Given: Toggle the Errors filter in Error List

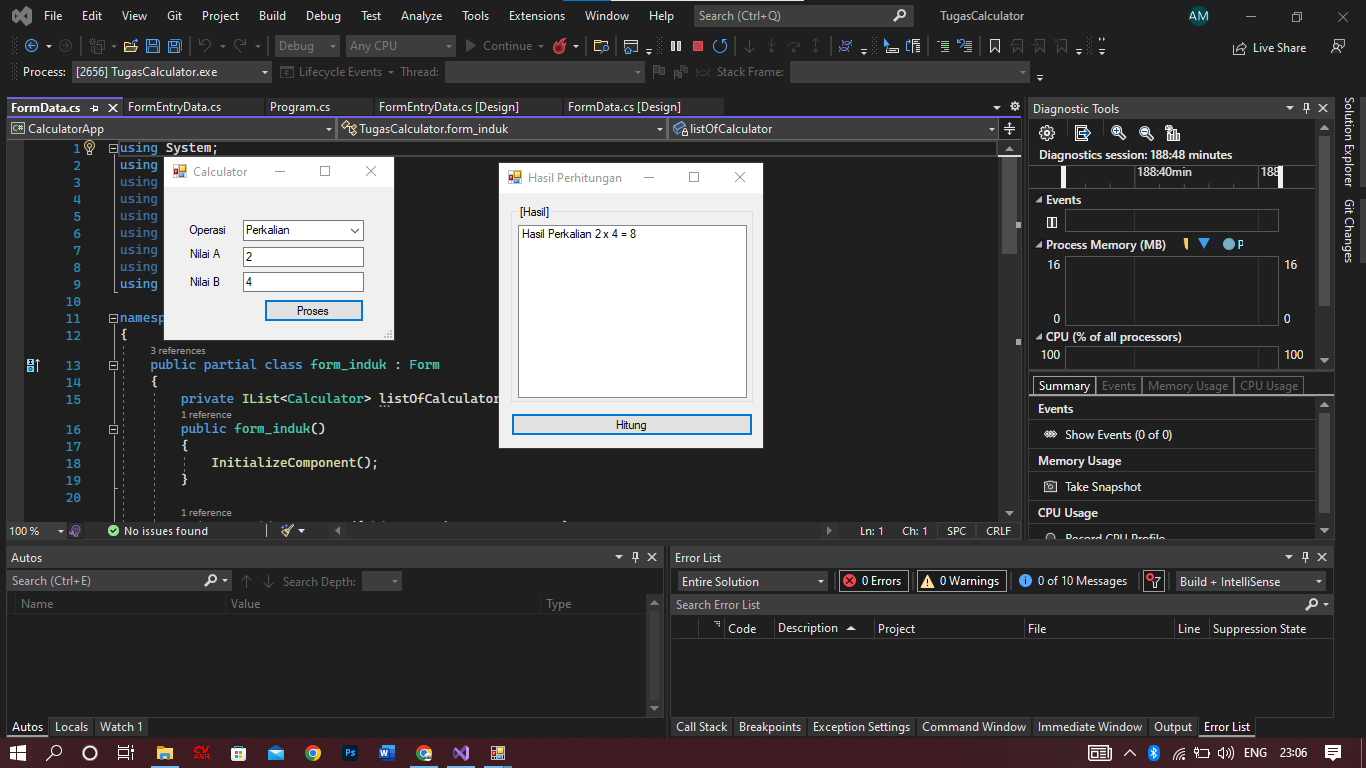Looking at the screenshot, I should (x=872, y=581).
